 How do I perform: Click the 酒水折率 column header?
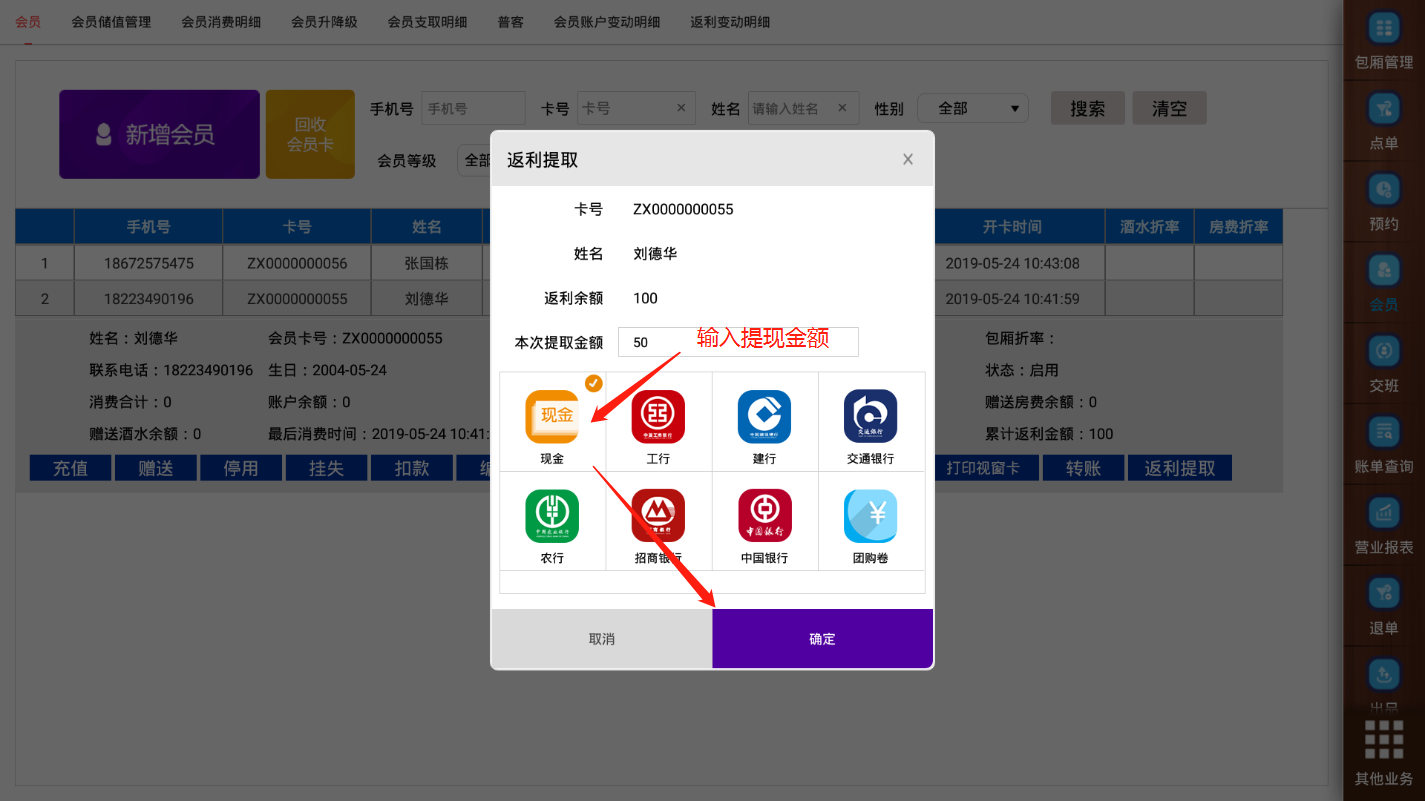tap(1149, 227)
